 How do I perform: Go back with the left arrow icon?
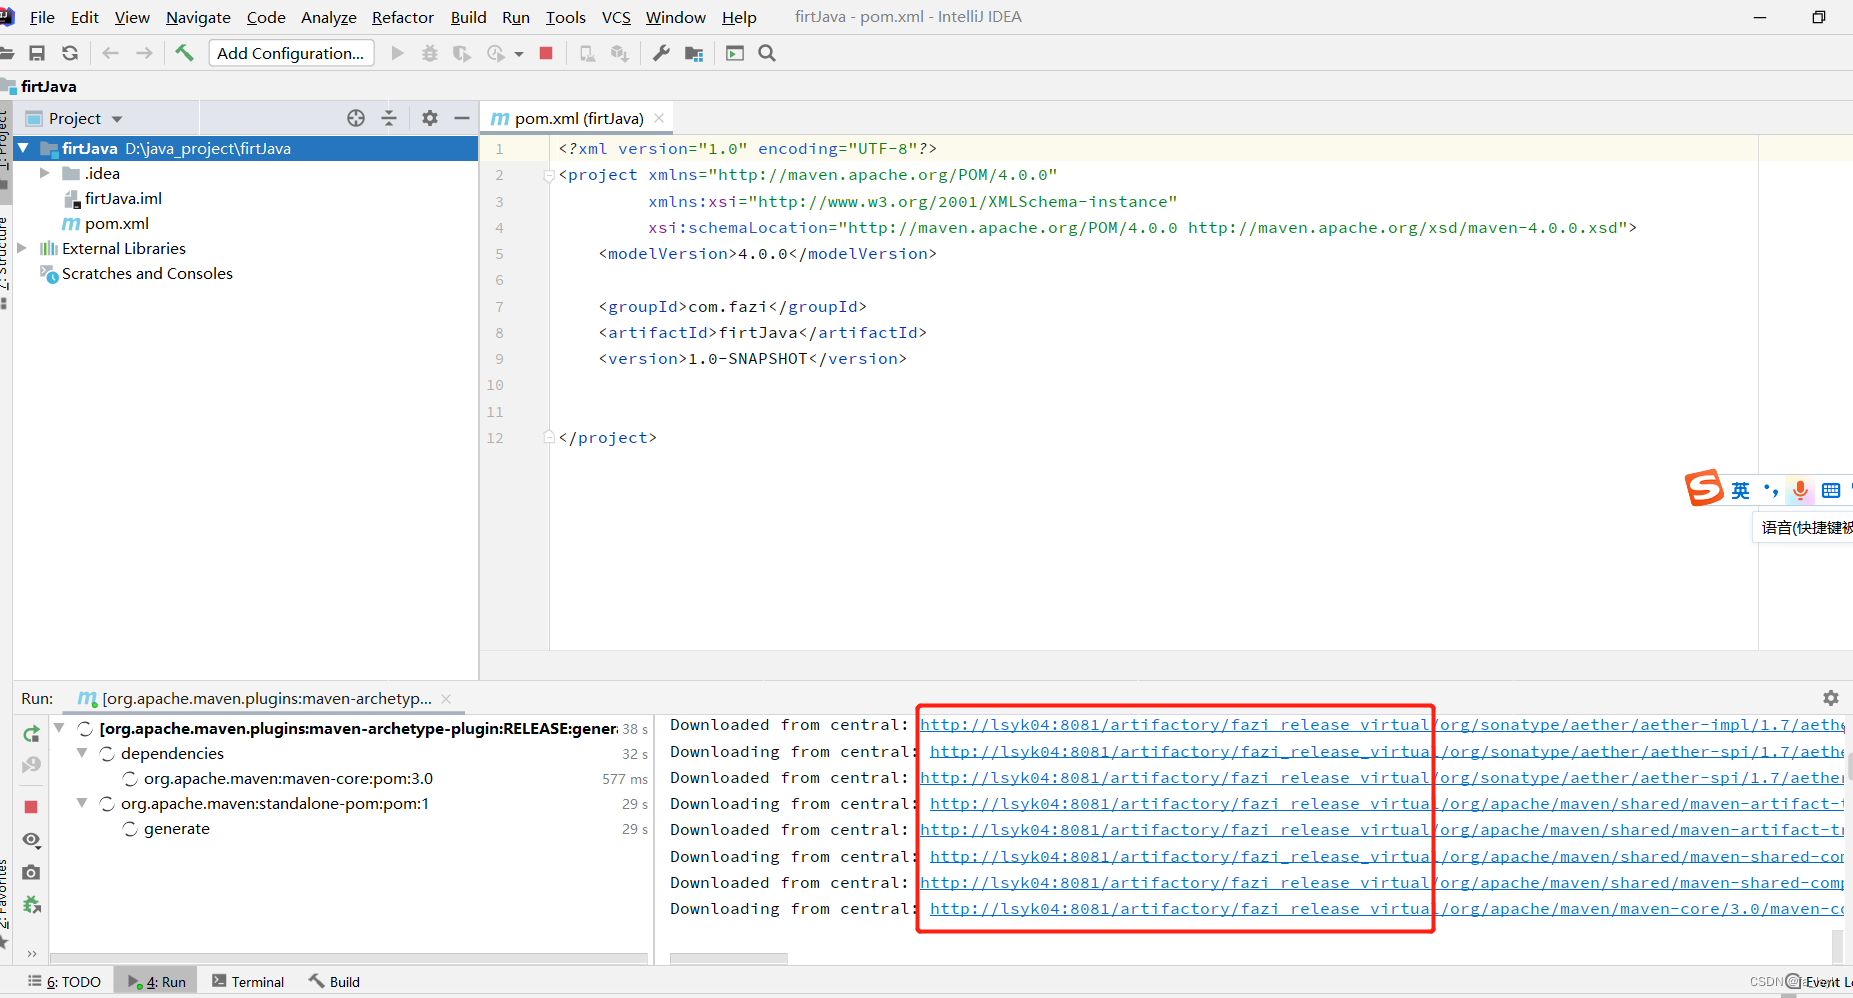tap(111, 53)
